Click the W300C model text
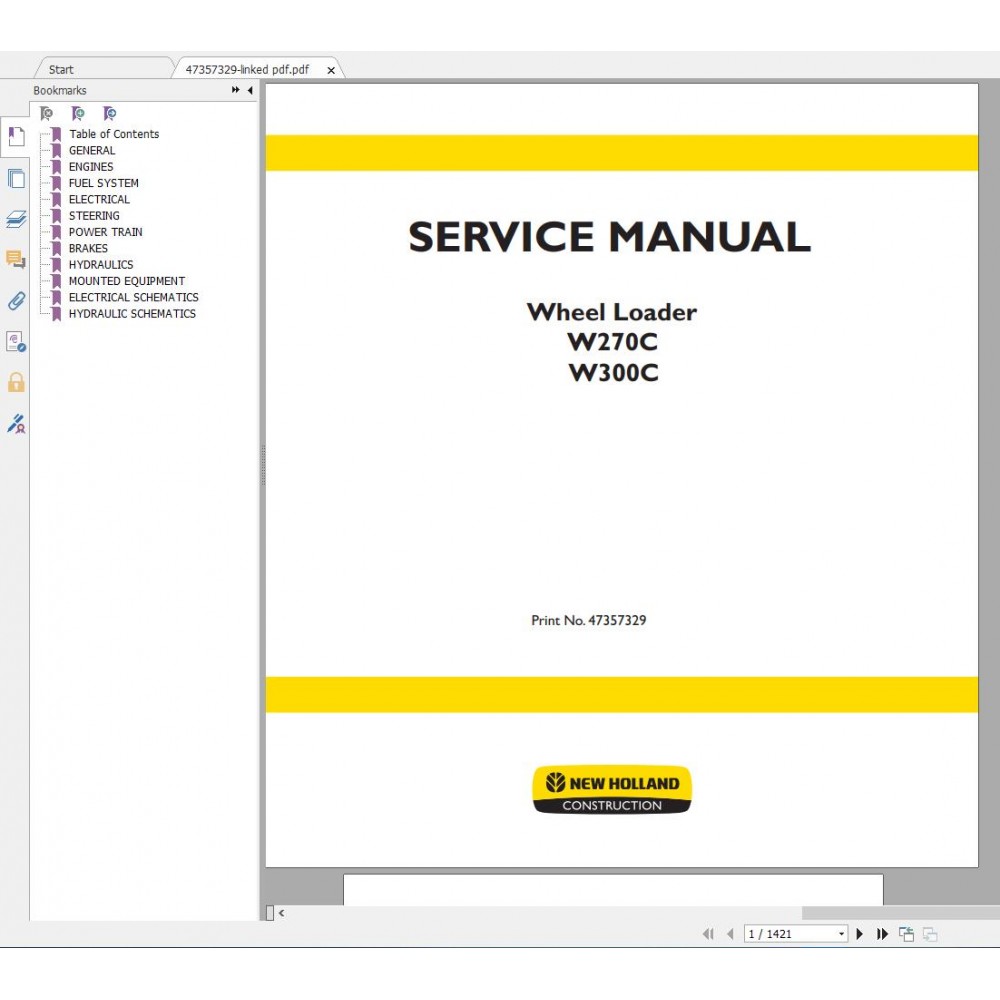1000x1000 pixels. [614, 372]
